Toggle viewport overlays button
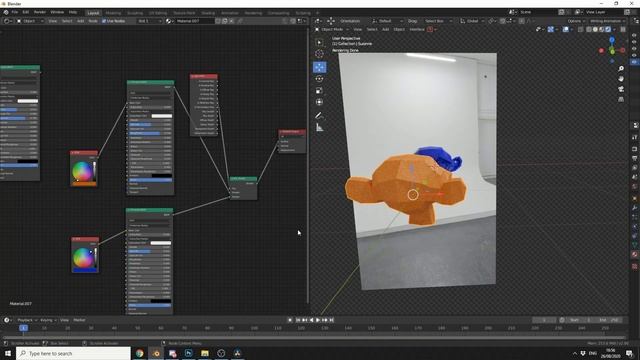 (565, 29)
